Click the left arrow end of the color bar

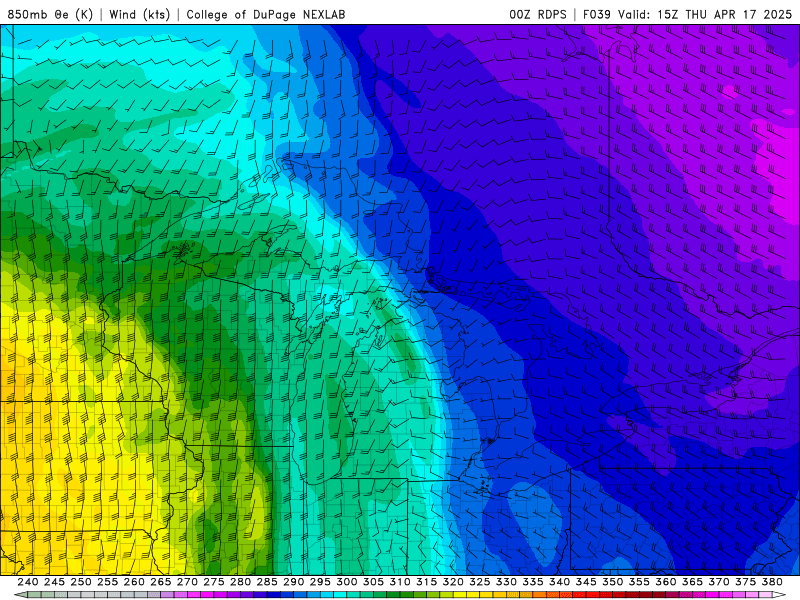pos(20,595)
